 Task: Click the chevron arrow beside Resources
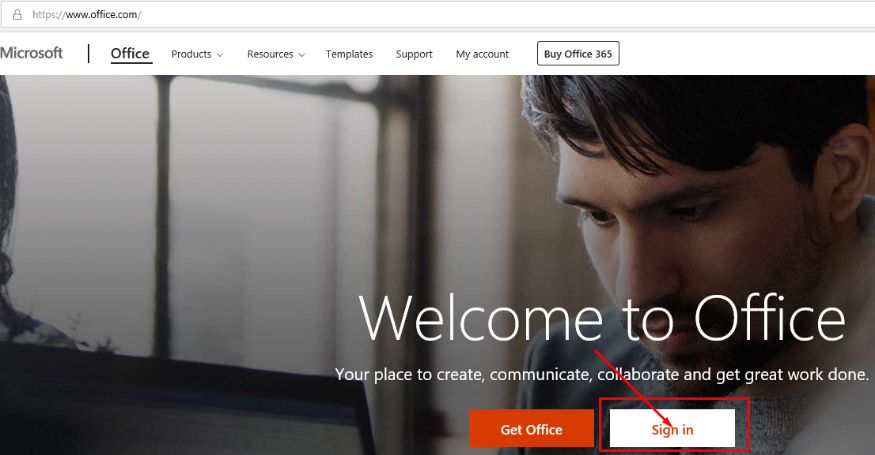[302, 55]
